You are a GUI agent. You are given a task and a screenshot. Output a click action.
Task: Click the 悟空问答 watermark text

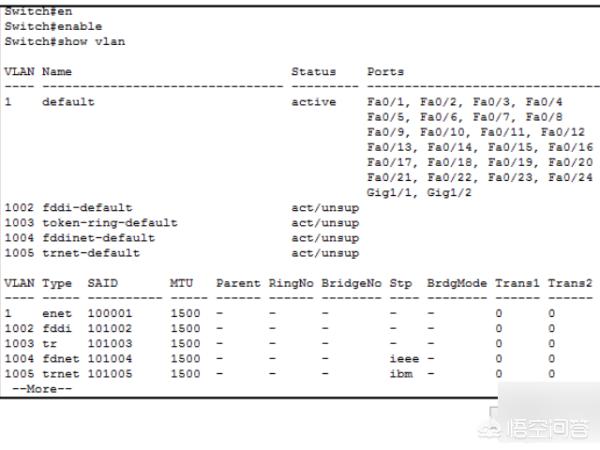tap(549, 430)
